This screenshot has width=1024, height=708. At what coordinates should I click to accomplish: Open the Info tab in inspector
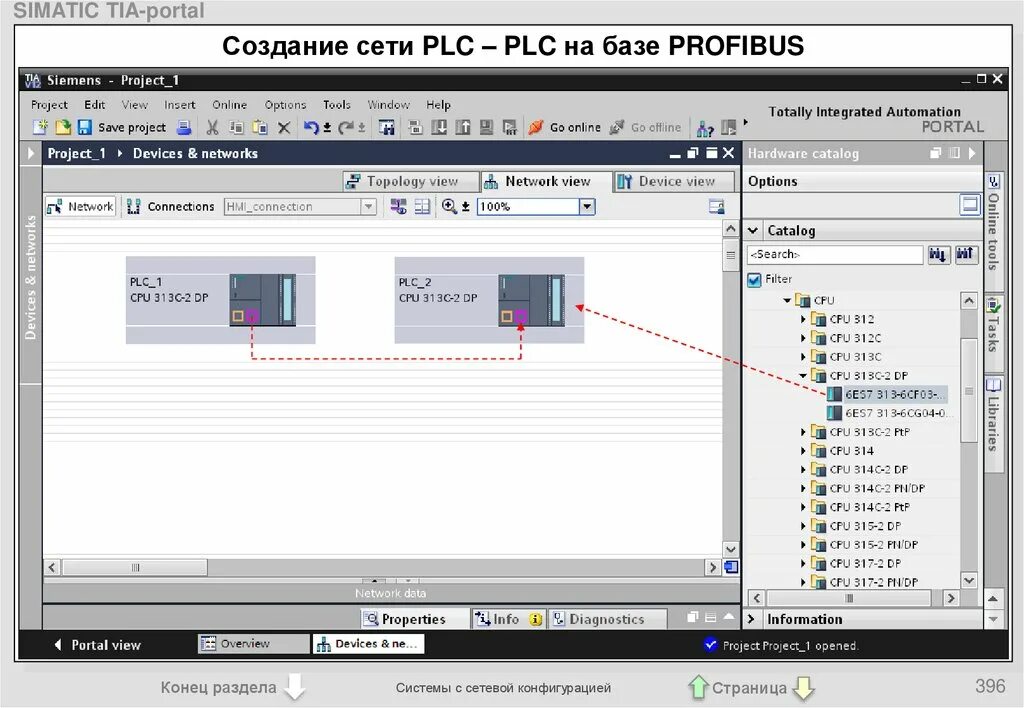(507, 619)
